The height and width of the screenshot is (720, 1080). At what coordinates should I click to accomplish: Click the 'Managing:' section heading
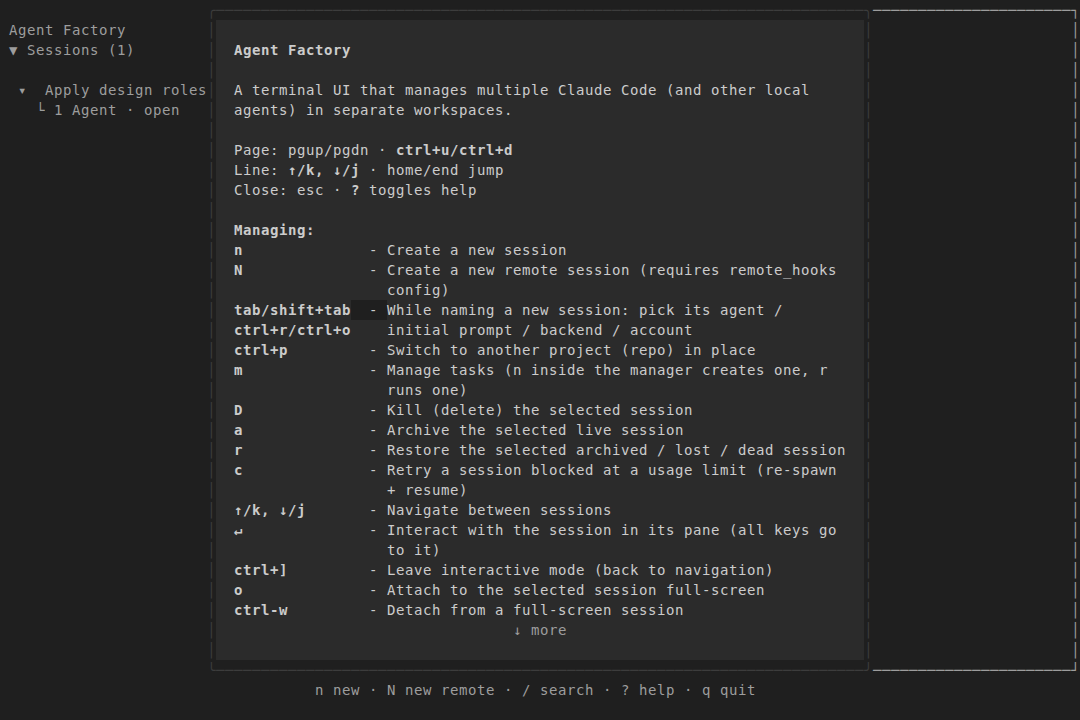[x=273, y=230]
